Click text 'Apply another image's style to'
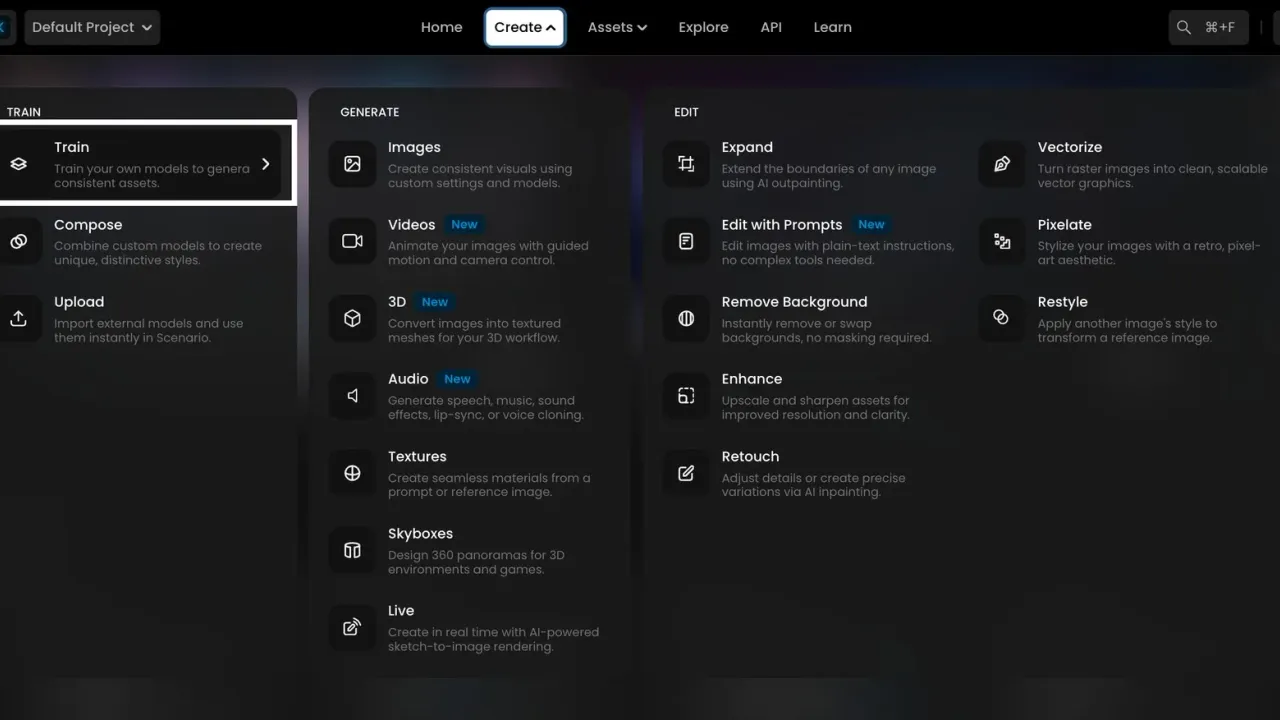Image resolution: width=1280 pixels, height=720 pixels. coord(1128,324)
